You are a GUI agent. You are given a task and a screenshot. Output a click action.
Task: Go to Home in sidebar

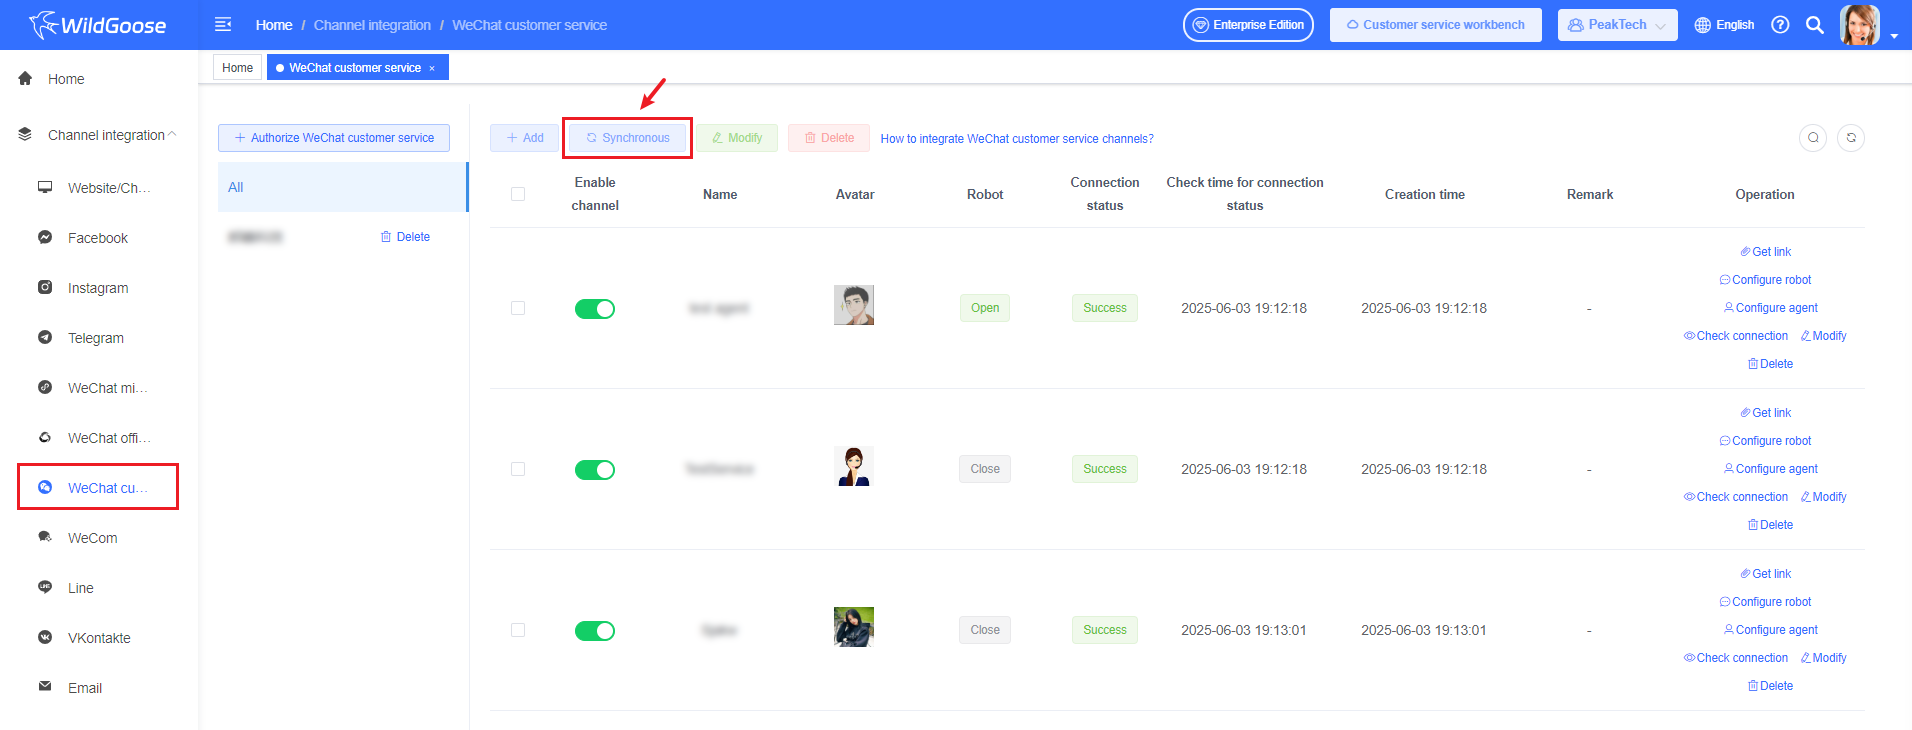[x=66, y=79]
